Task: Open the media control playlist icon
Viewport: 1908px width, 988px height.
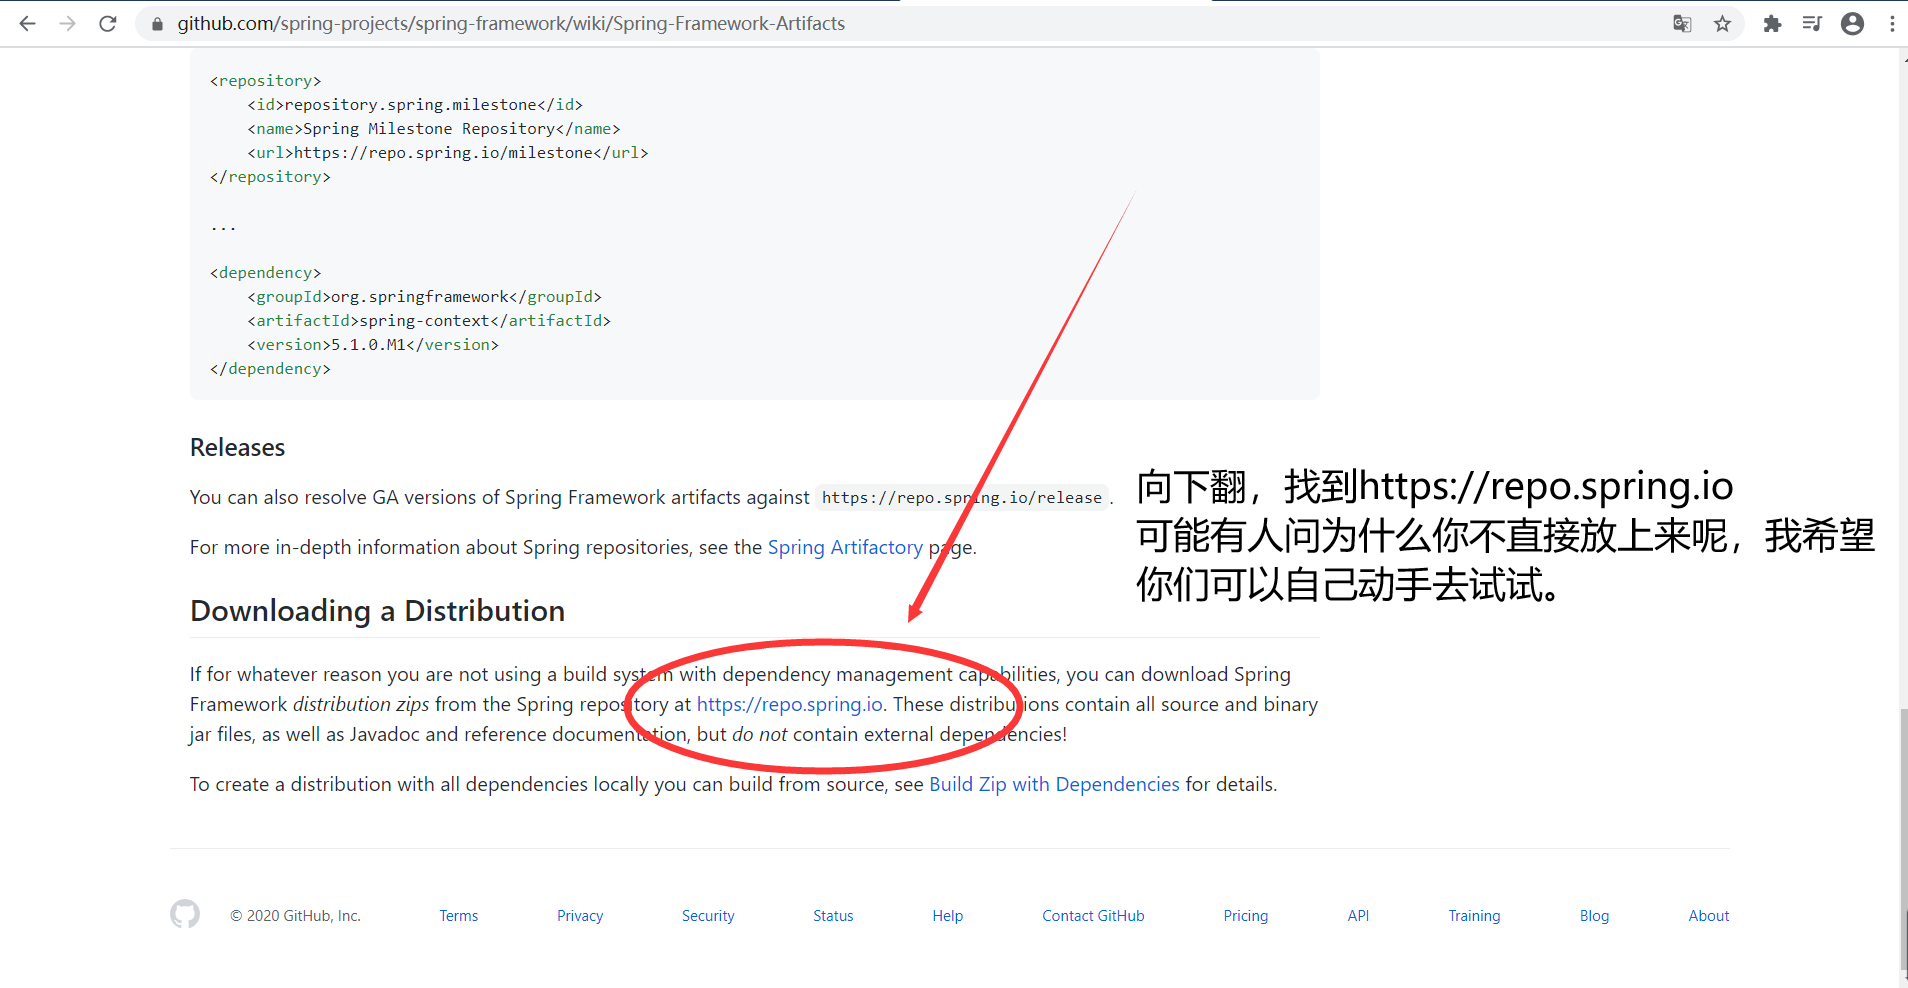Action: 1812,24
